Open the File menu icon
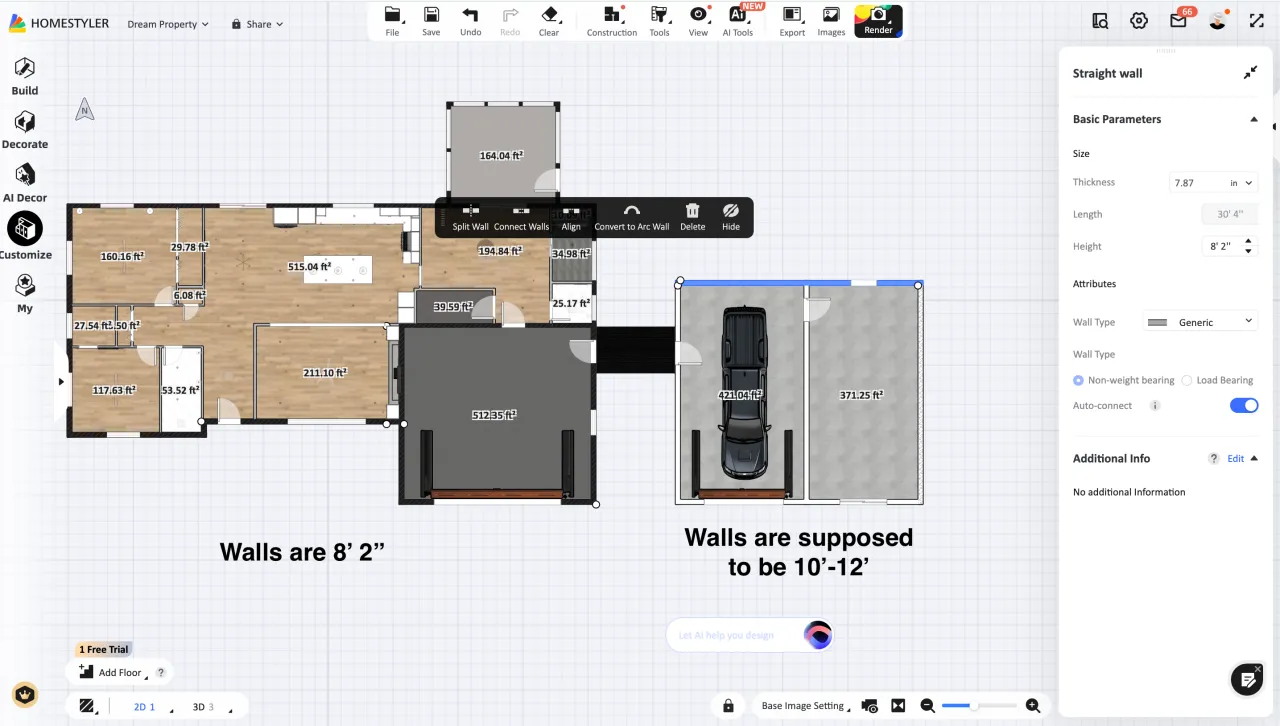The height and width of the screenshot is (726, 1280). [392, 15]
